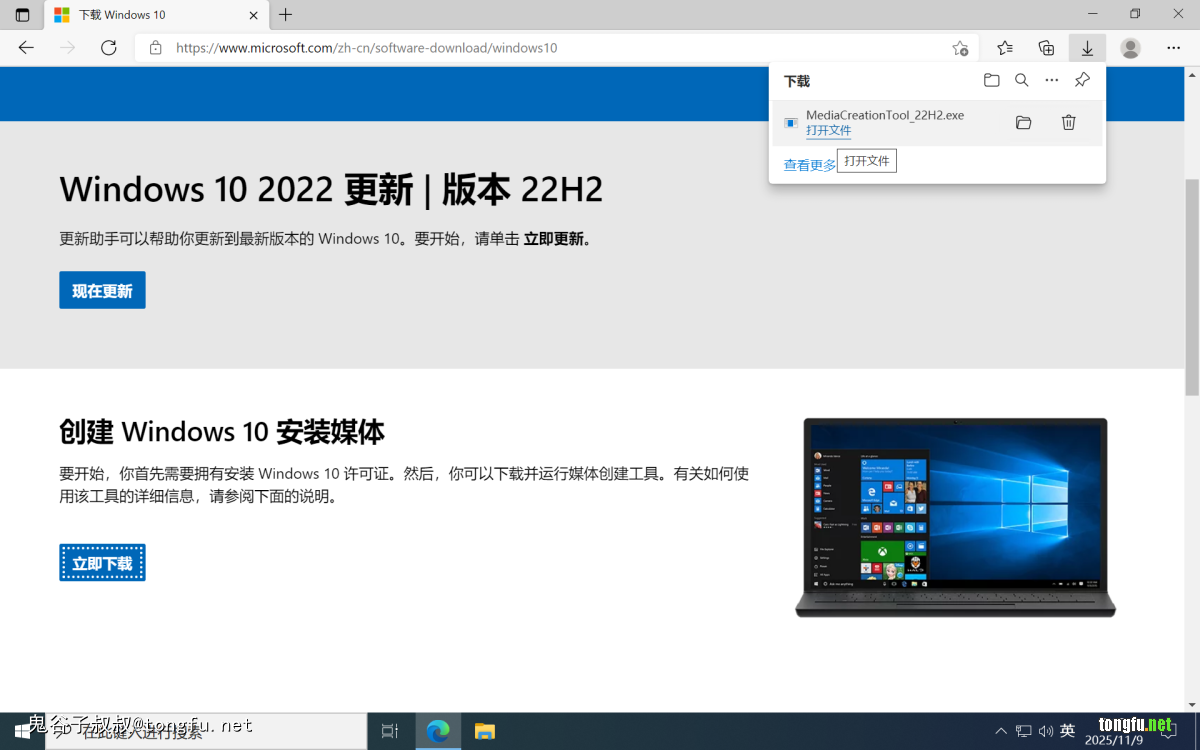Image resolution: width=1200 pixels, height=750 pixels.
Task: Open the Favorites list icon
Action: [1005, 48]
